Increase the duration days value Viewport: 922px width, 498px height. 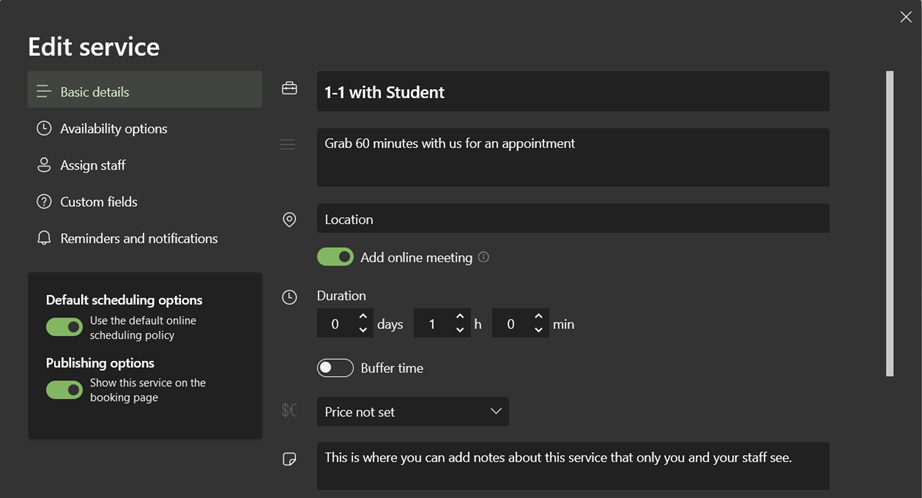[362, 317]
